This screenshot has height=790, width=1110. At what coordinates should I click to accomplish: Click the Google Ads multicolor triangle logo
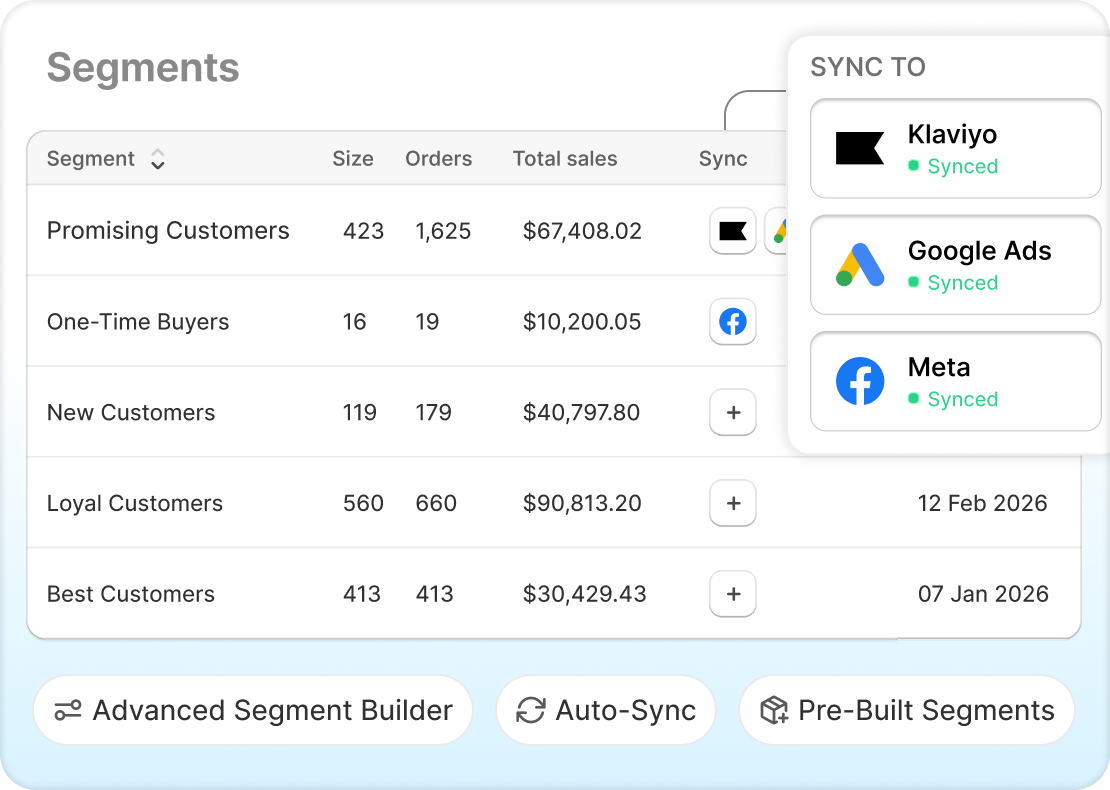tap(860, 265)
